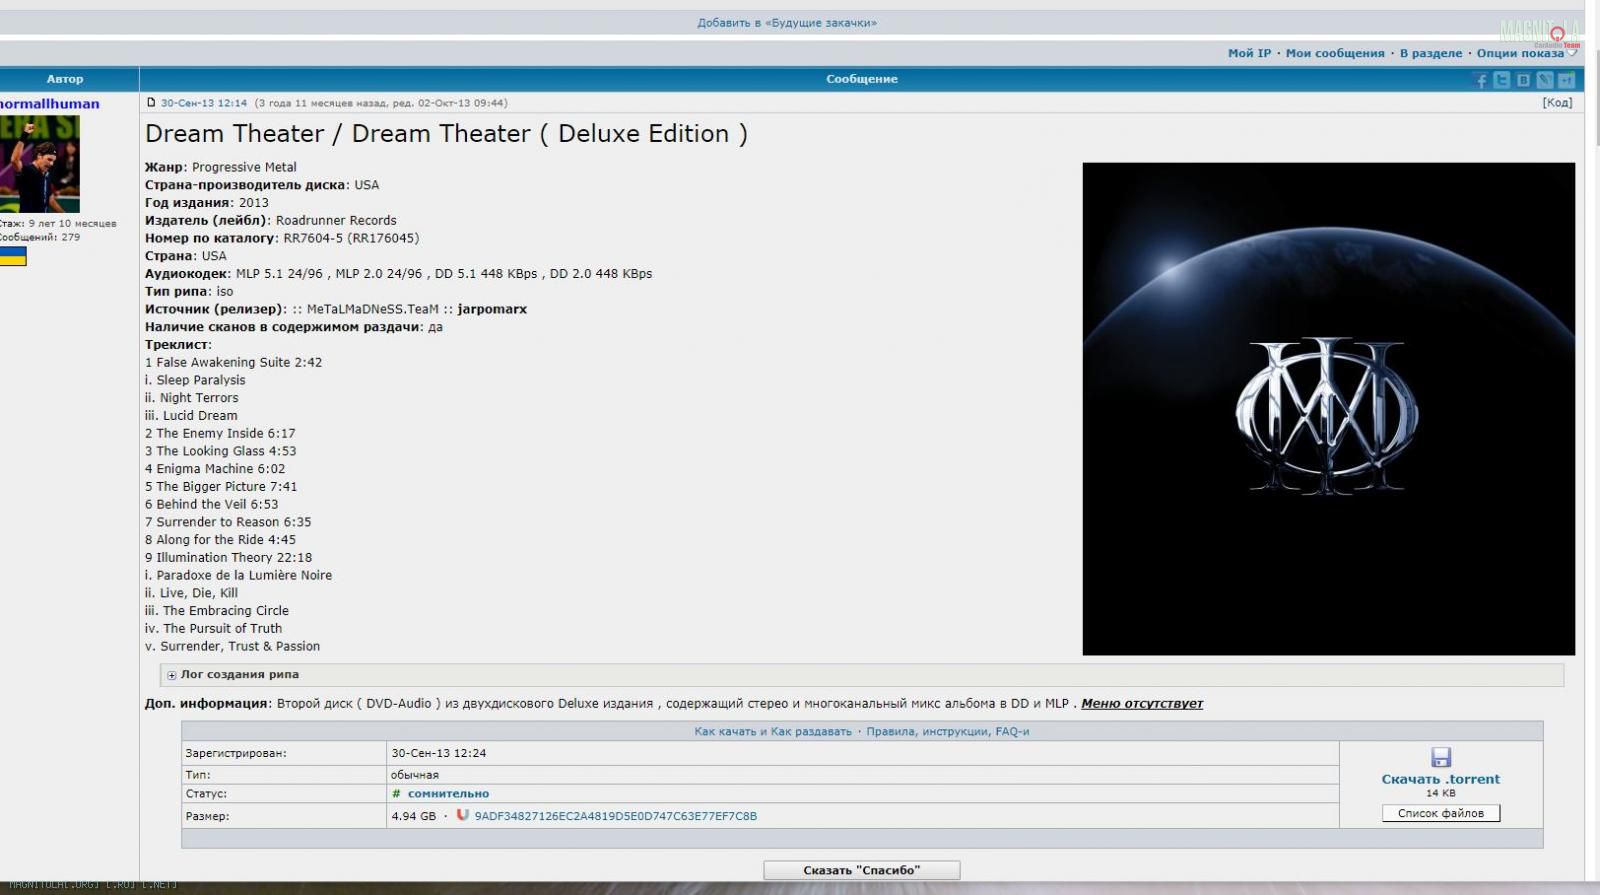The height and width of the screenshot is (895, 1600).
Task: Click the torrent info hash link
Action: 615,816
